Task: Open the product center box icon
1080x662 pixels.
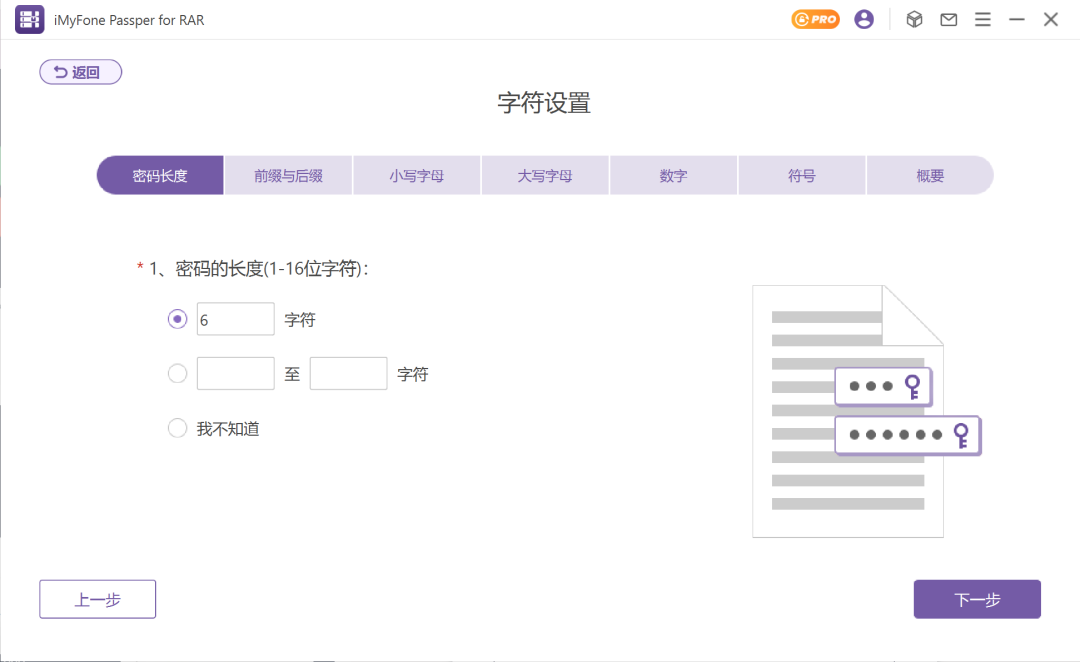Action: tap(914, 19)
